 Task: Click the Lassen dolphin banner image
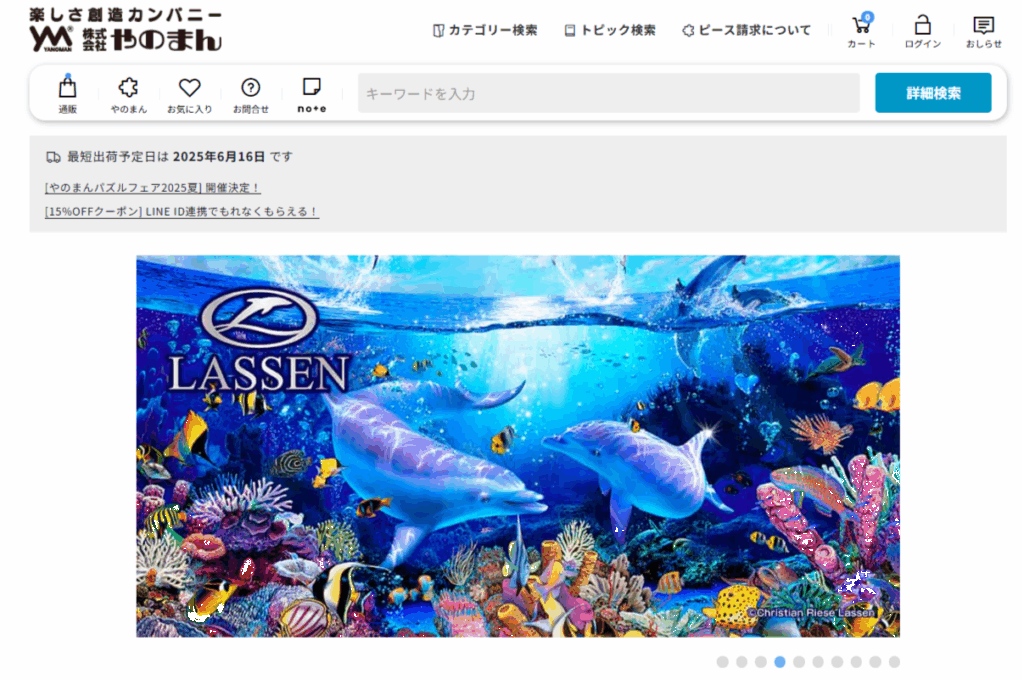coord(518,446)
